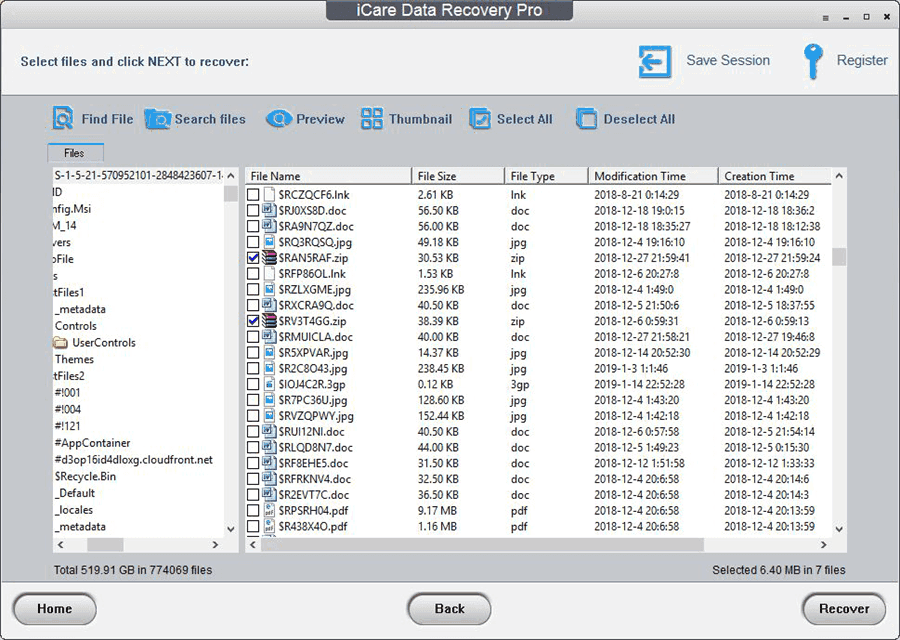Click the Select All icon
The width and height of the screenshot is (900, 640).
point(480,119)
